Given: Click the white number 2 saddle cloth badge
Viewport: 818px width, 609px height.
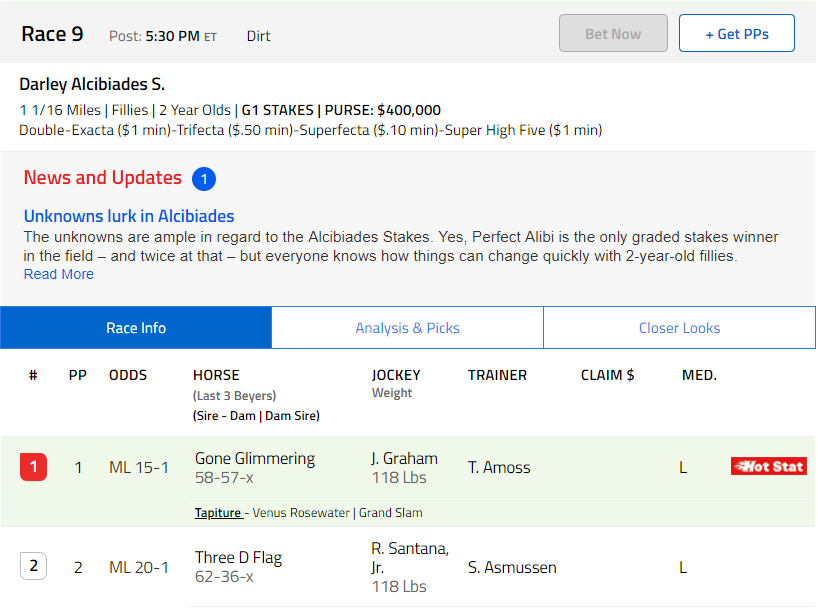Looking at the screenshot, I should [33, 567].
